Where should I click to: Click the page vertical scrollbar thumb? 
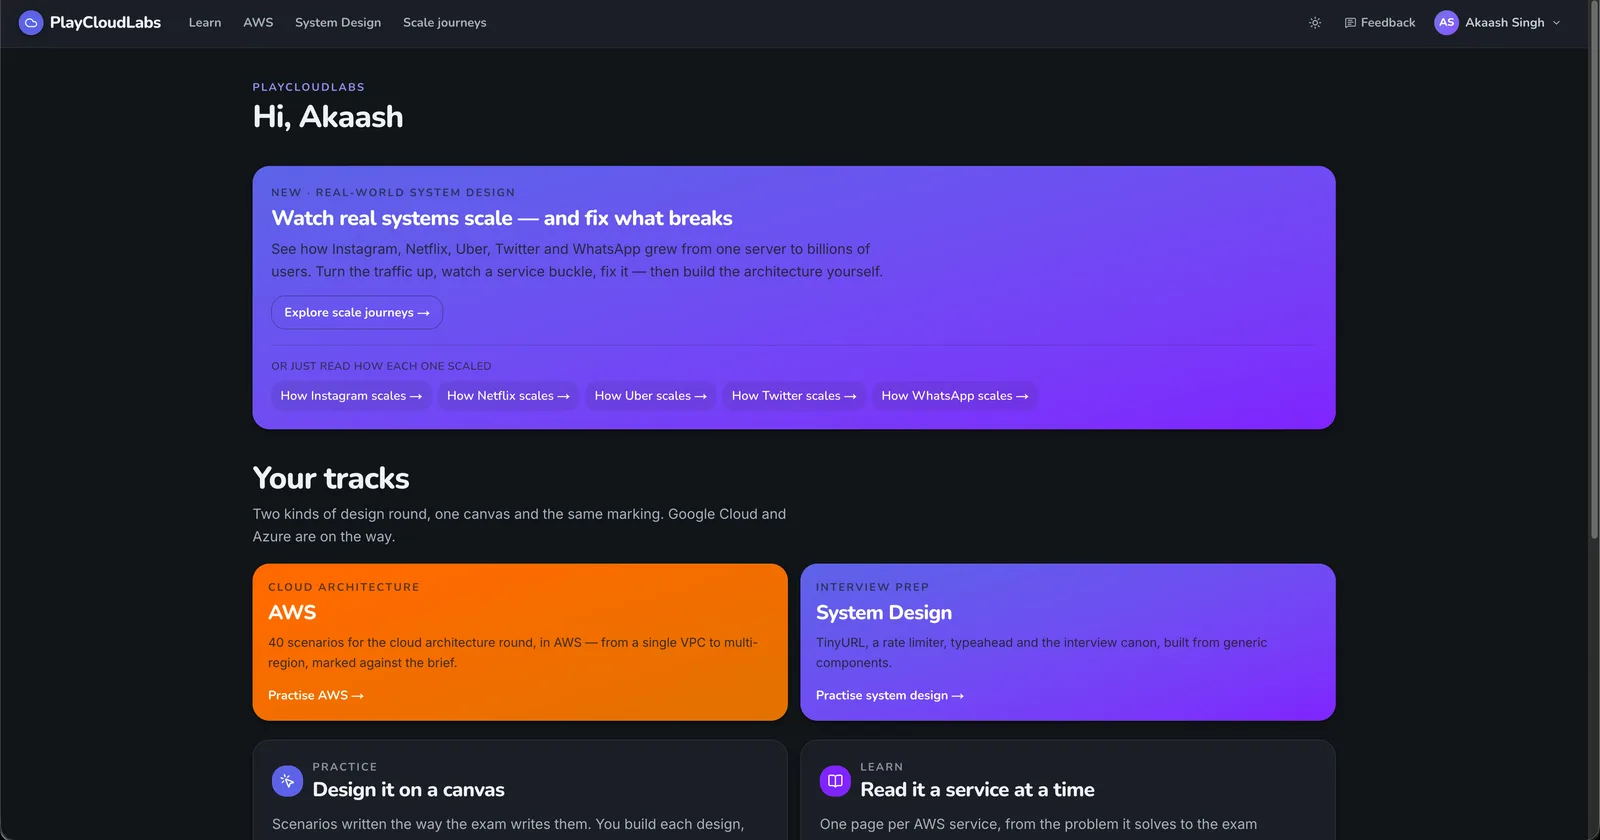[1594, 270]
